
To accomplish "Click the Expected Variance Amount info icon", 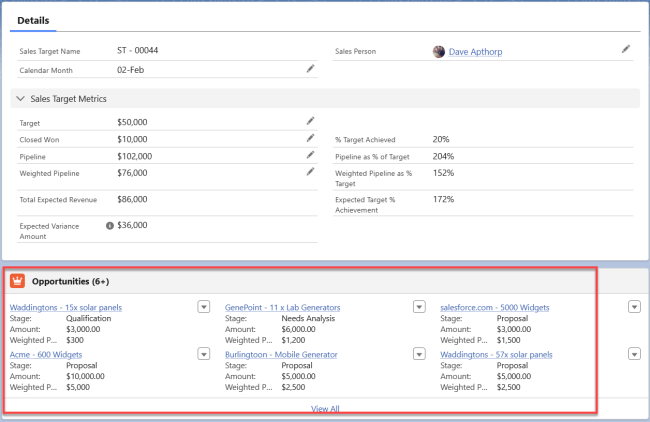I will coord(110,226).
